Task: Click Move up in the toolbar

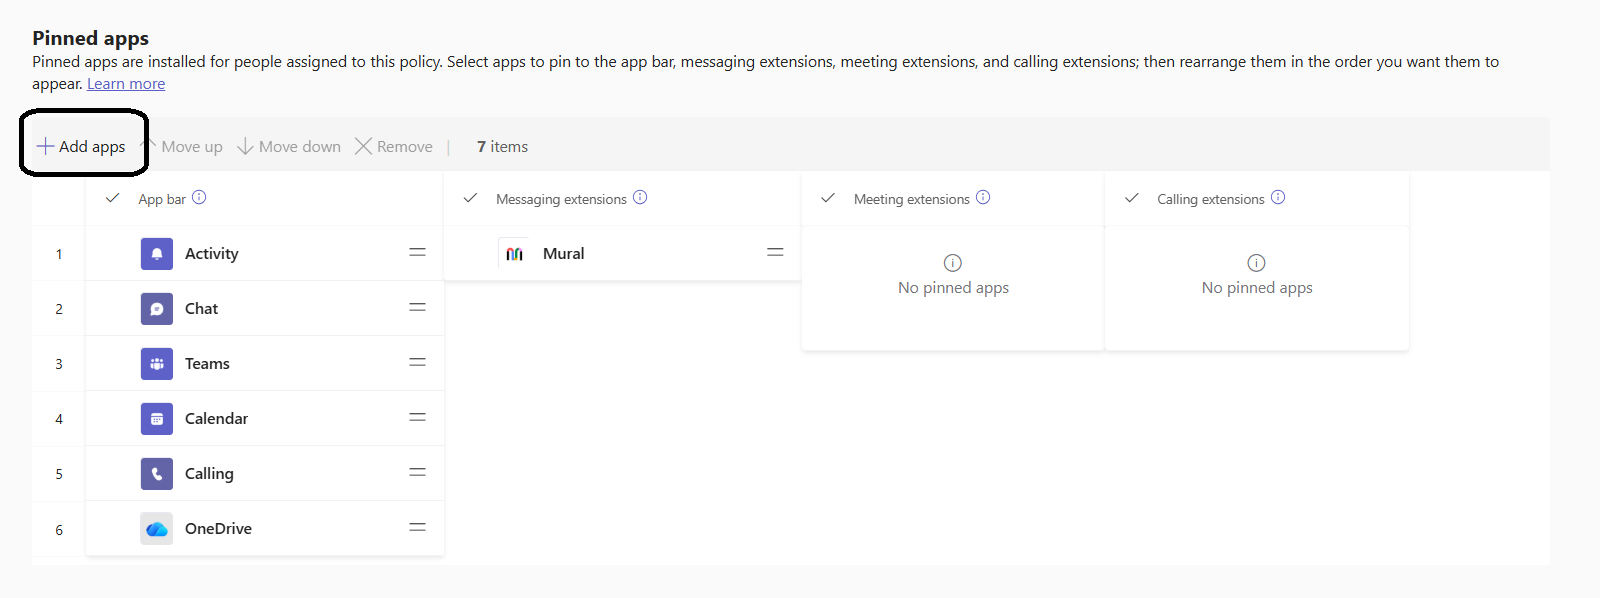Action: tap(183, 146)
